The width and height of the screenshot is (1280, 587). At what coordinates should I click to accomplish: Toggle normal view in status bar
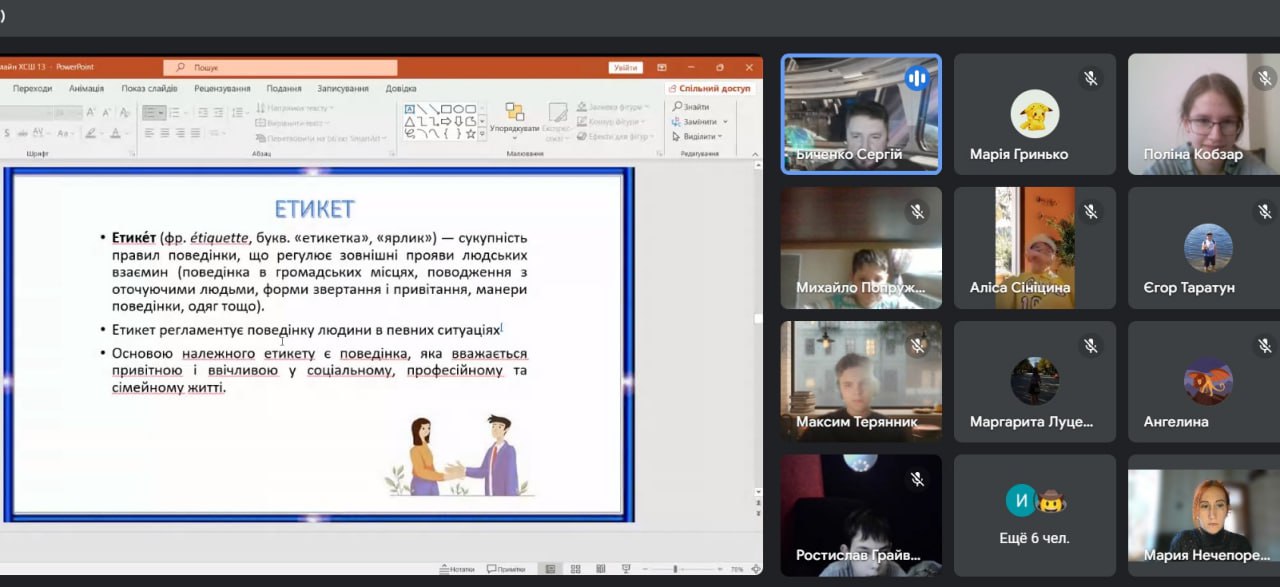coord(549,569)
